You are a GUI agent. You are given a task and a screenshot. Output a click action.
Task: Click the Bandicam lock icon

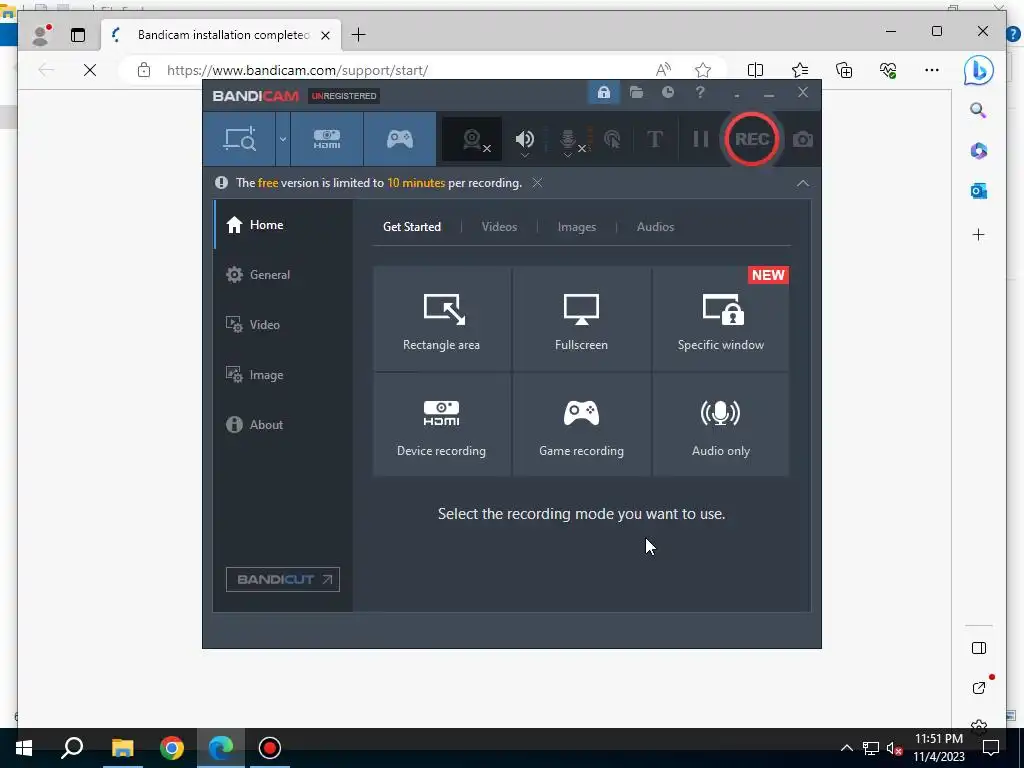pos(603,93)
